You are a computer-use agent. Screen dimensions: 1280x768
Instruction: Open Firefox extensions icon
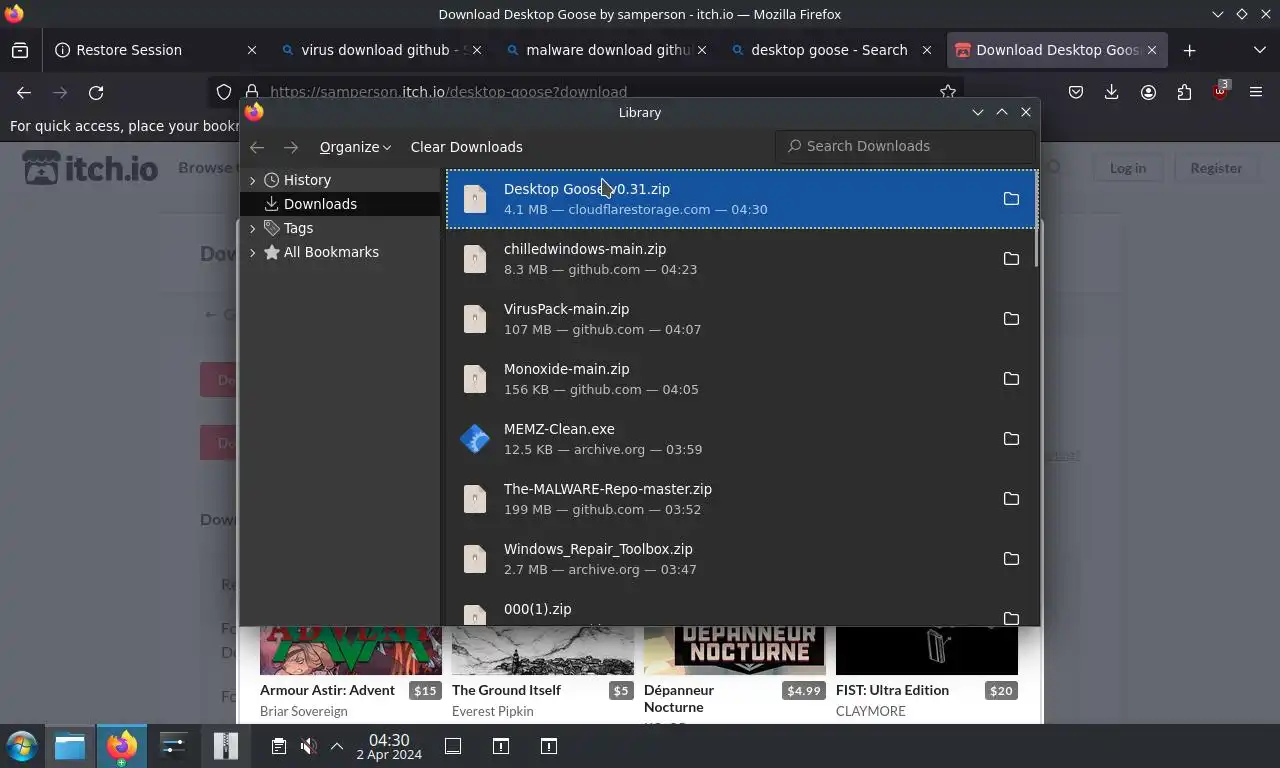pos(1184,92)
